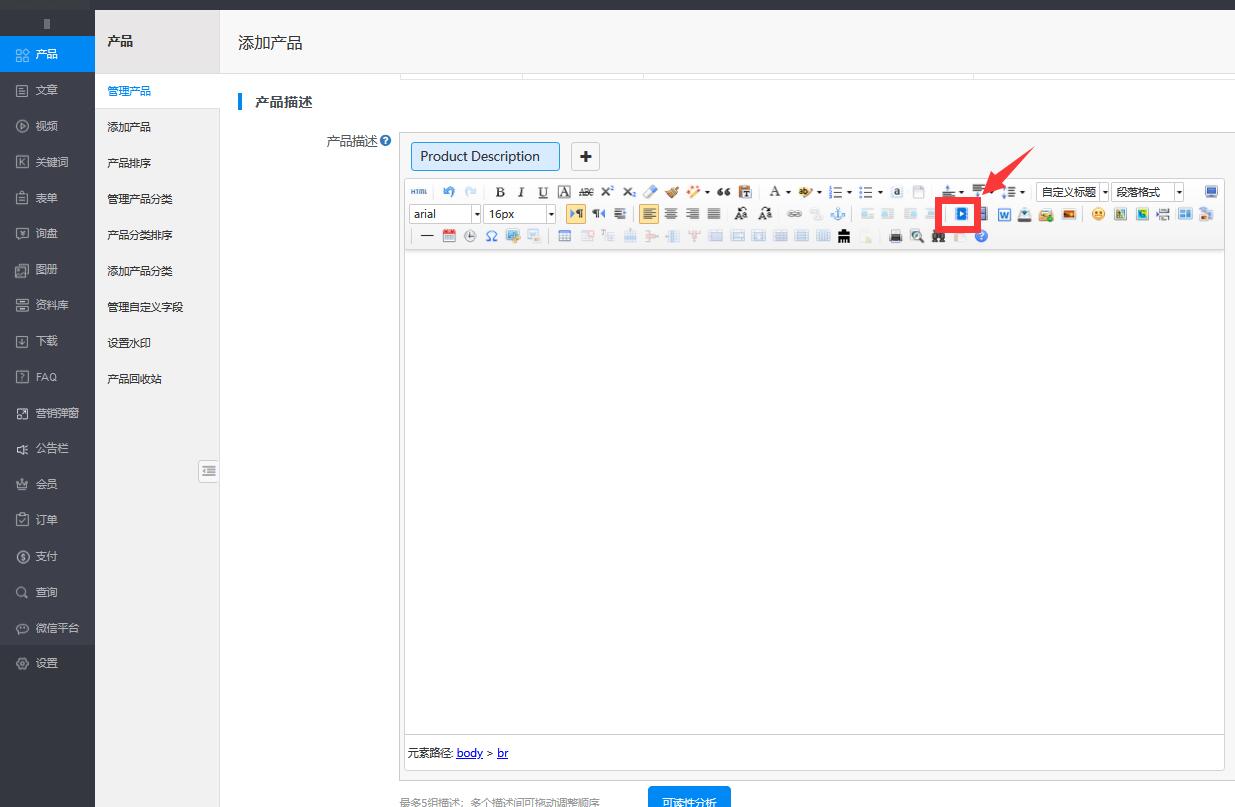
Task: Insert a special character with Omega icon
Action: (x=491, y=237)
